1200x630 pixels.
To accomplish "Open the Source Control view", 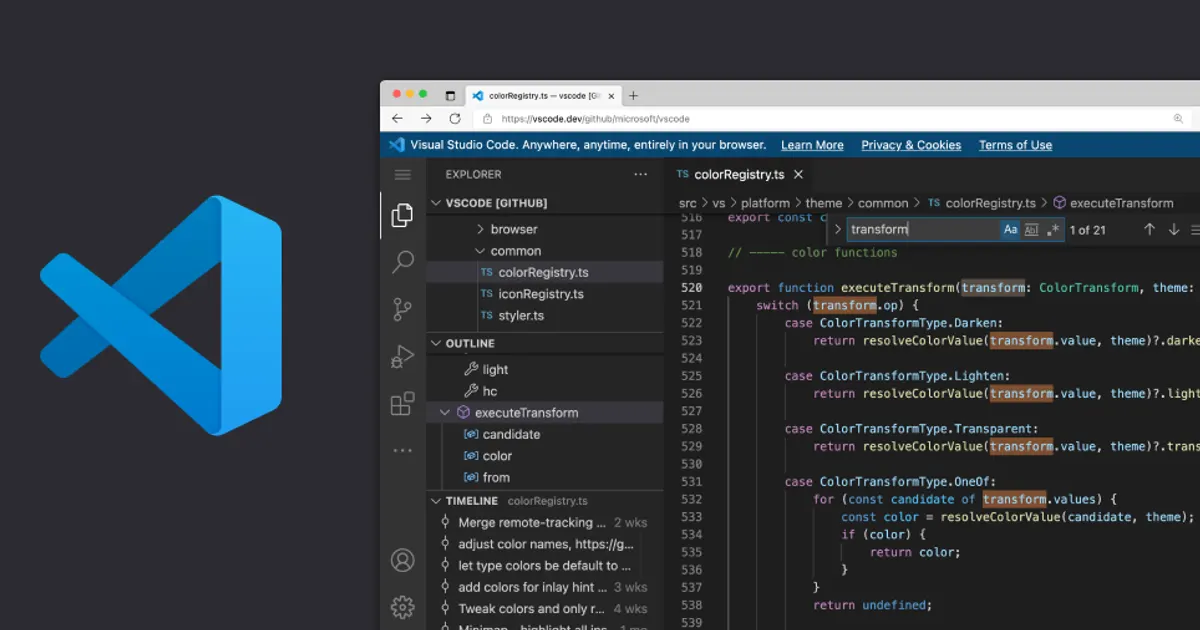I will 402,309.
